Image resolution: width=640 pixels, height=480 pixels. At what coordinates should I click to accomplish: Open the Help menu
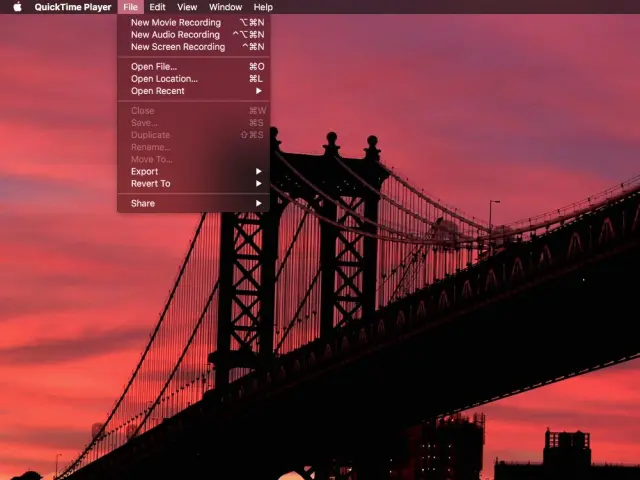tap(263, 7)
